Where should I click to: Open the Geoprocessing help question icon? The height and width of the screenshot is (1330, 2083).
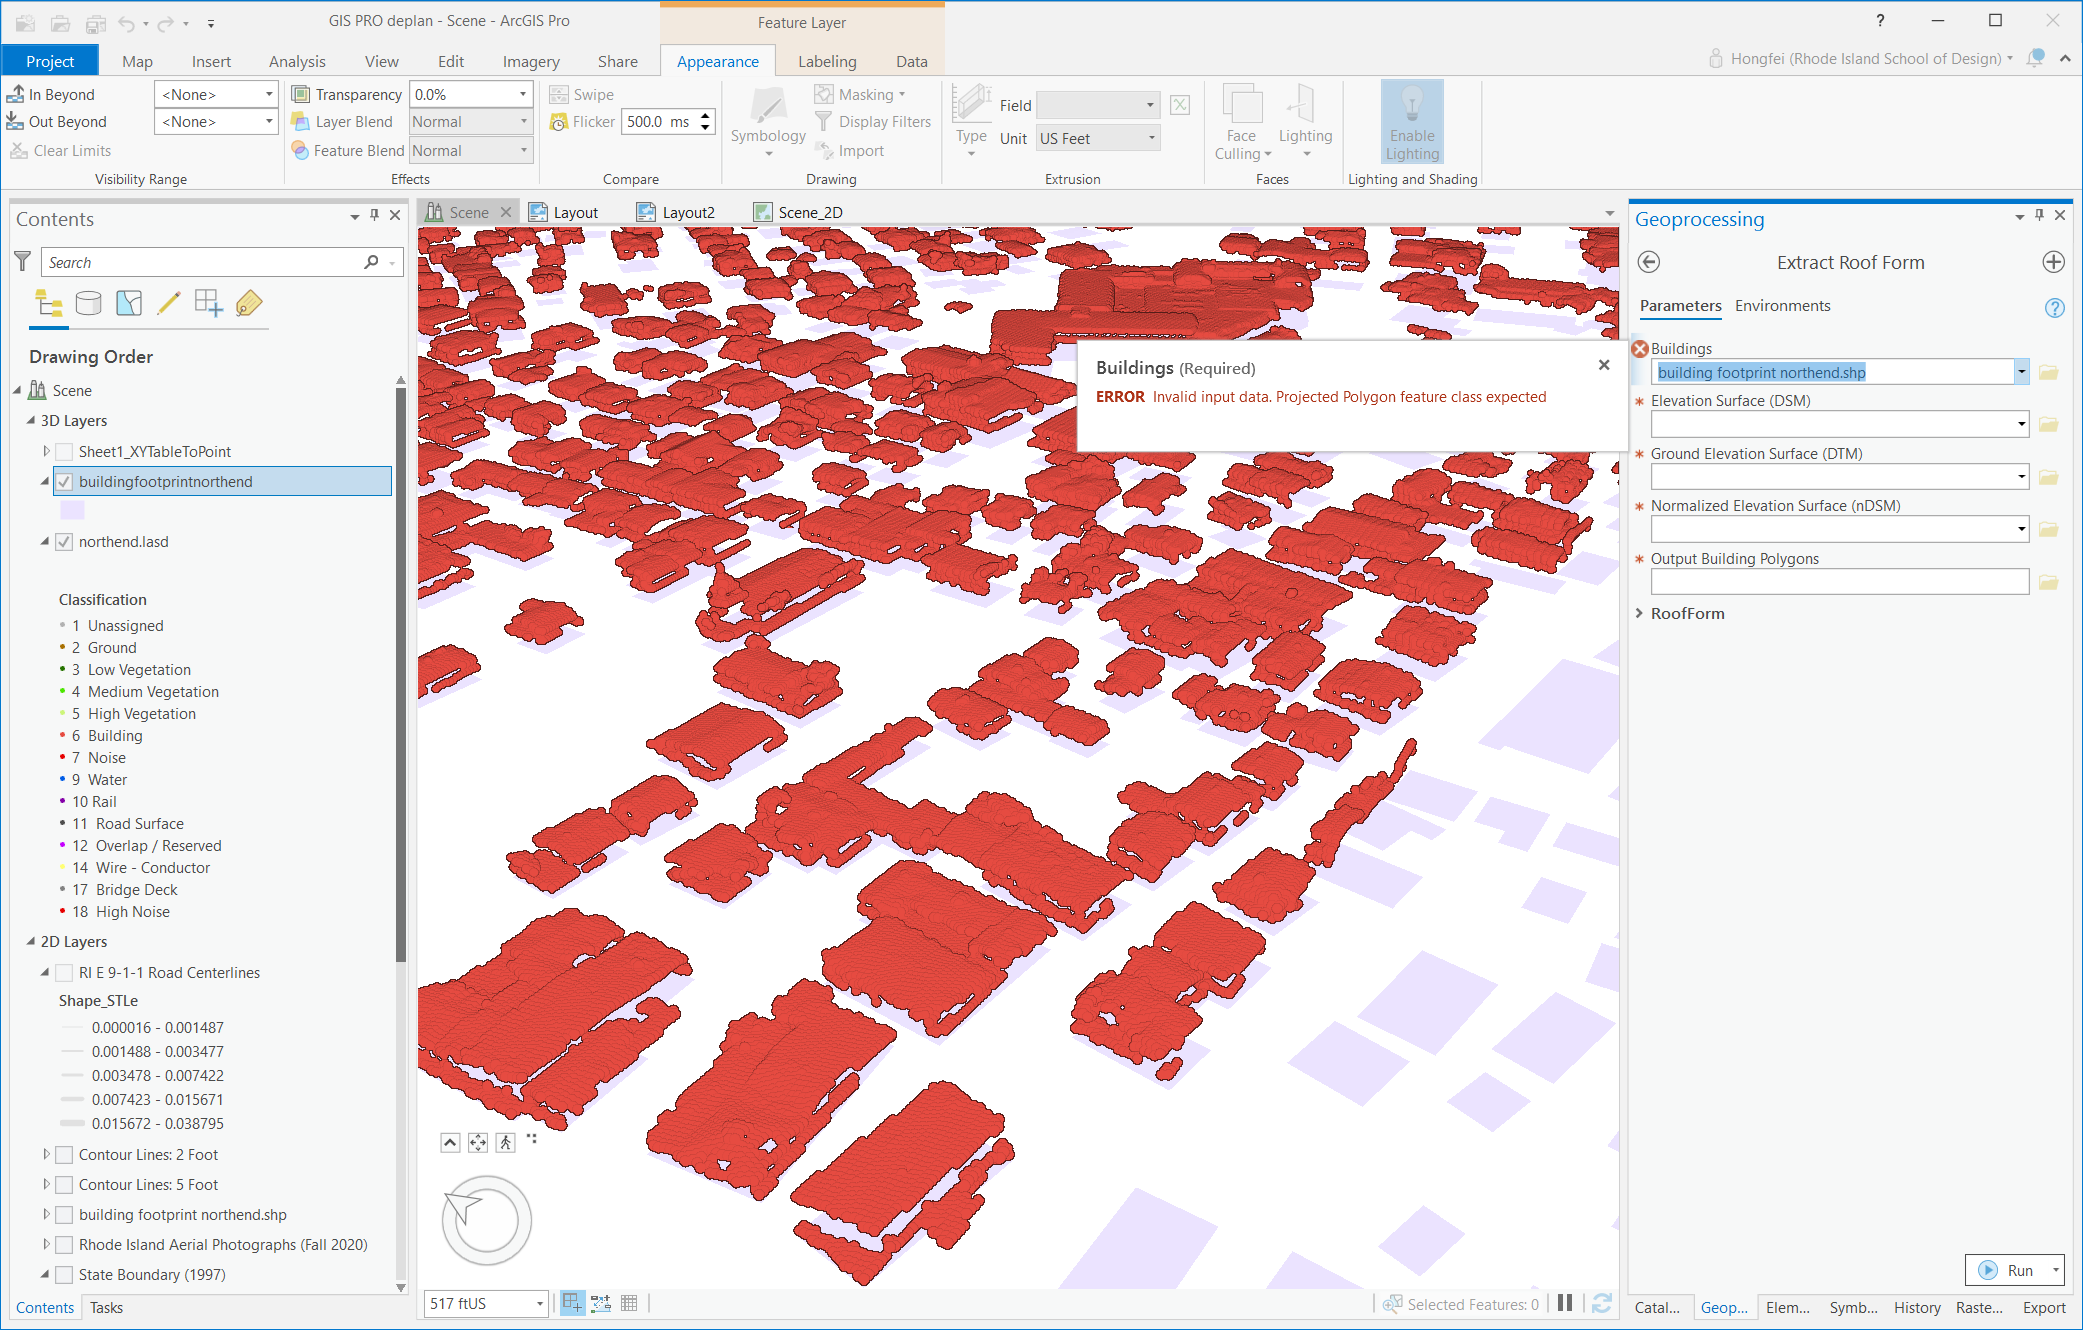click(x=2054, y=308)
